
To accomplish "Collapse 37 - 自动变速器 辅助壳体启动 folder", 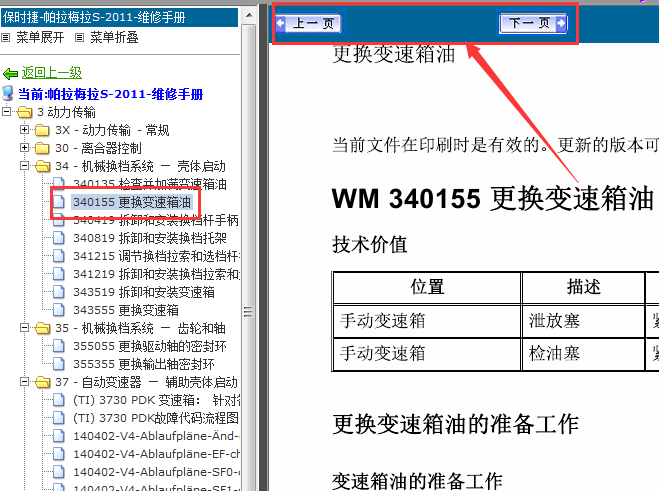I will [24, 382].
